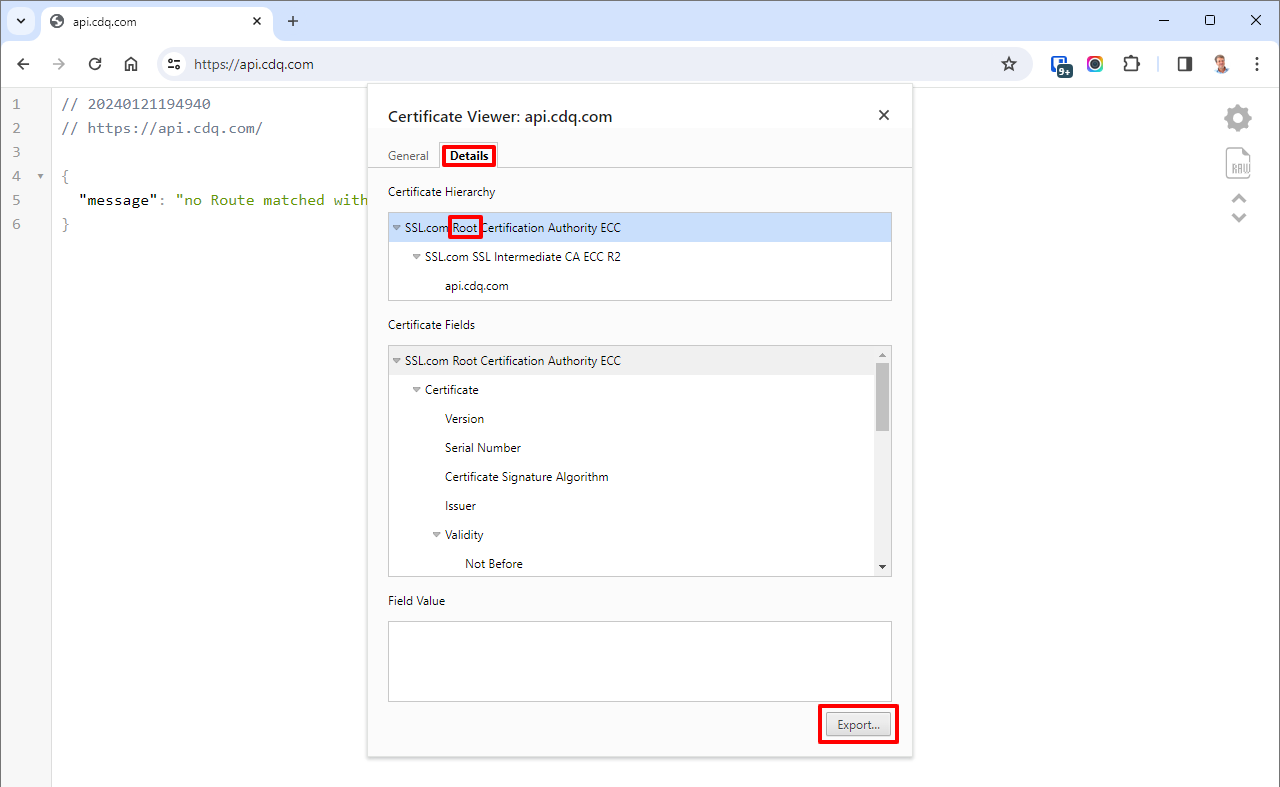
Task: Select api.cdq.com in certificate hierarchy
Action: [x=640, y=286]
